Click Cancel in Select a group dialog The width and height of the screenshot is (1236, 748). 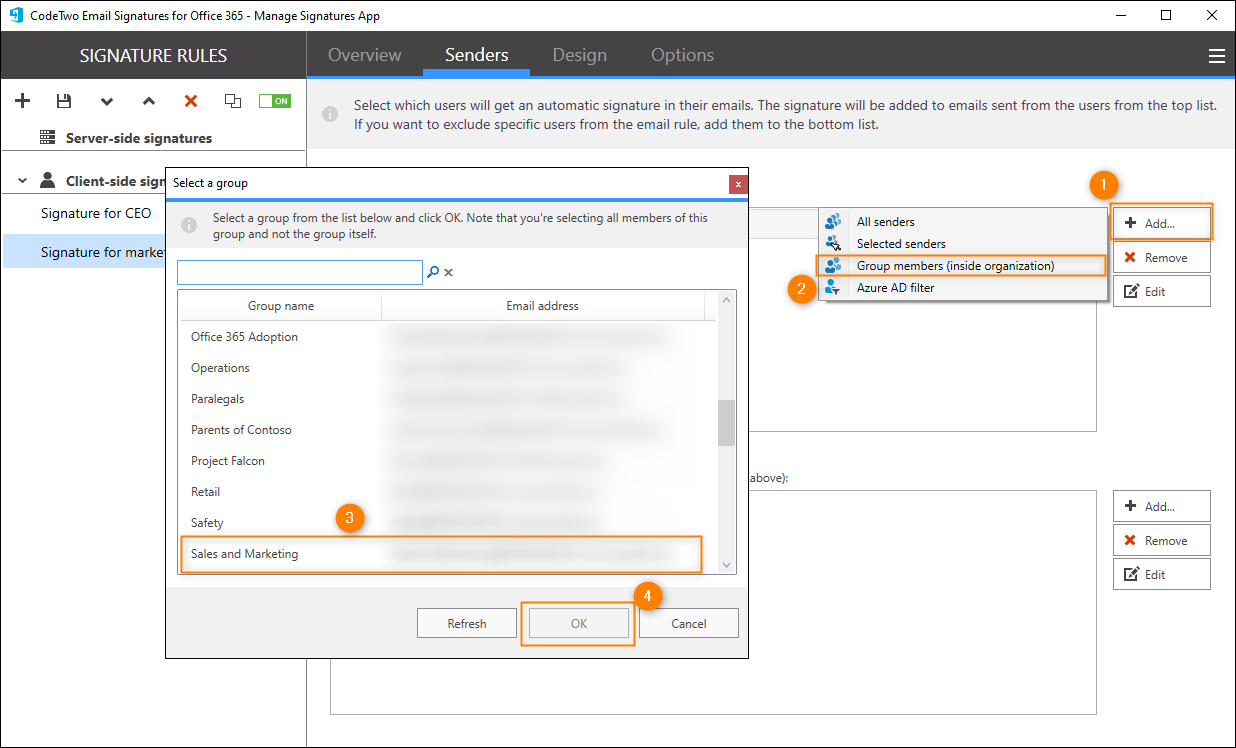688,623
